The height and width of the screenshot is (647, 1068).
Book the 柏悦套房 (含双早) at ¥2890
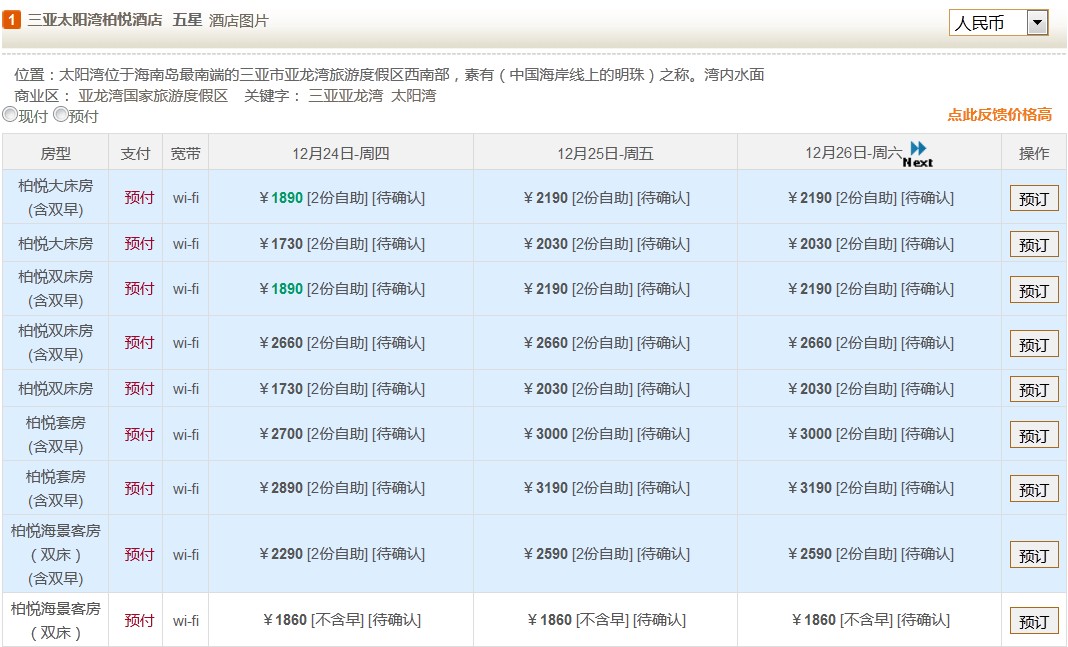[x=1033, y=489]
